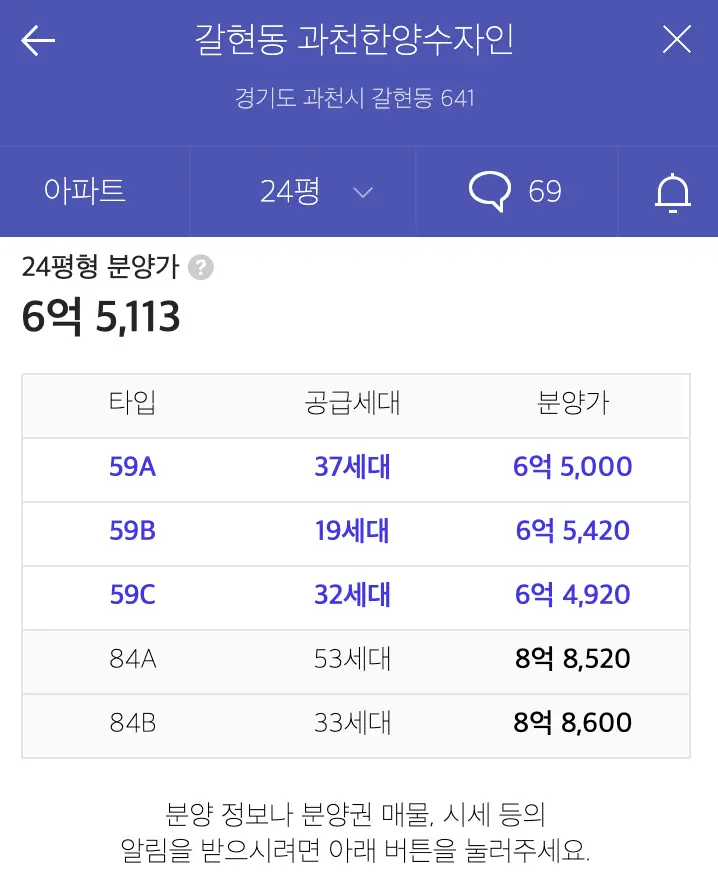Select the 59B type row
Image resolution: width=718 pixels, height=896 pixels.
point(133,531)
